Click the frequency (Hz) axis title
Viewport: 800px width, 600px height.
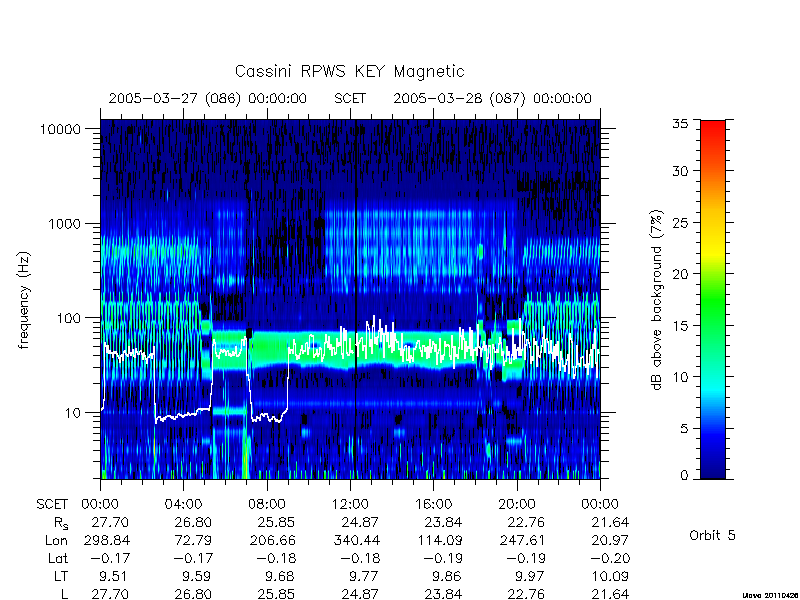pos(24,300)
